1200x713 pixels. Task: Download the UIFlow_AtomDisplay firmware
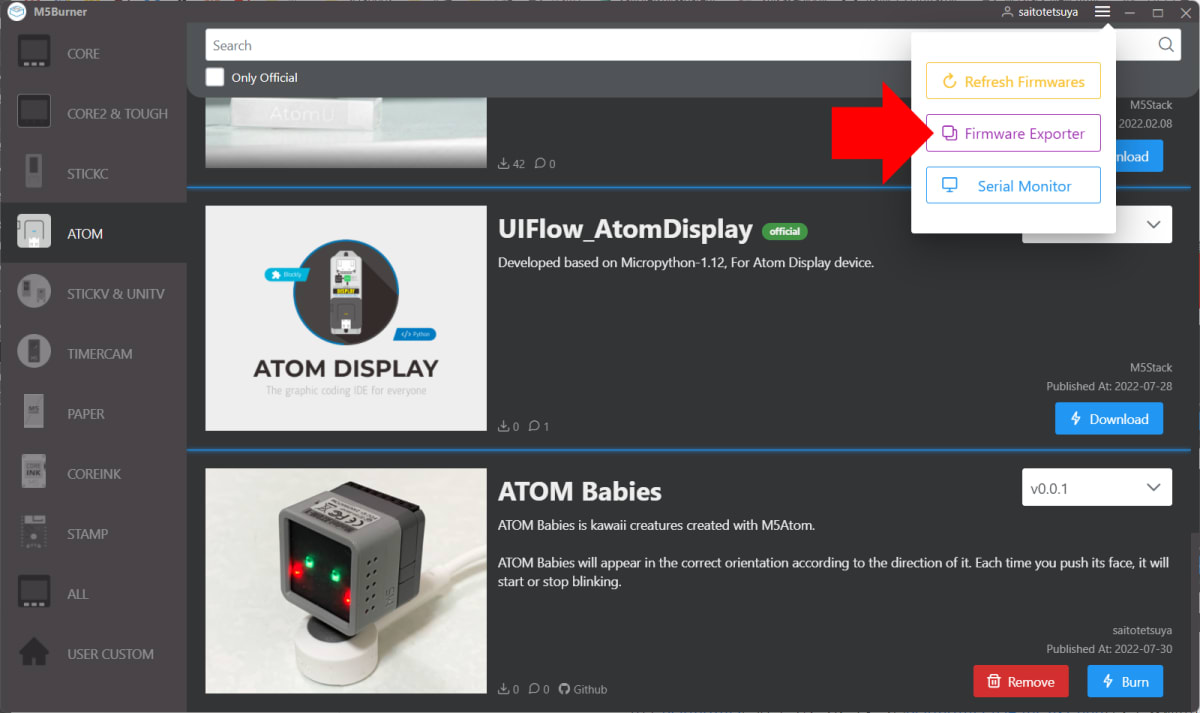1109,419
